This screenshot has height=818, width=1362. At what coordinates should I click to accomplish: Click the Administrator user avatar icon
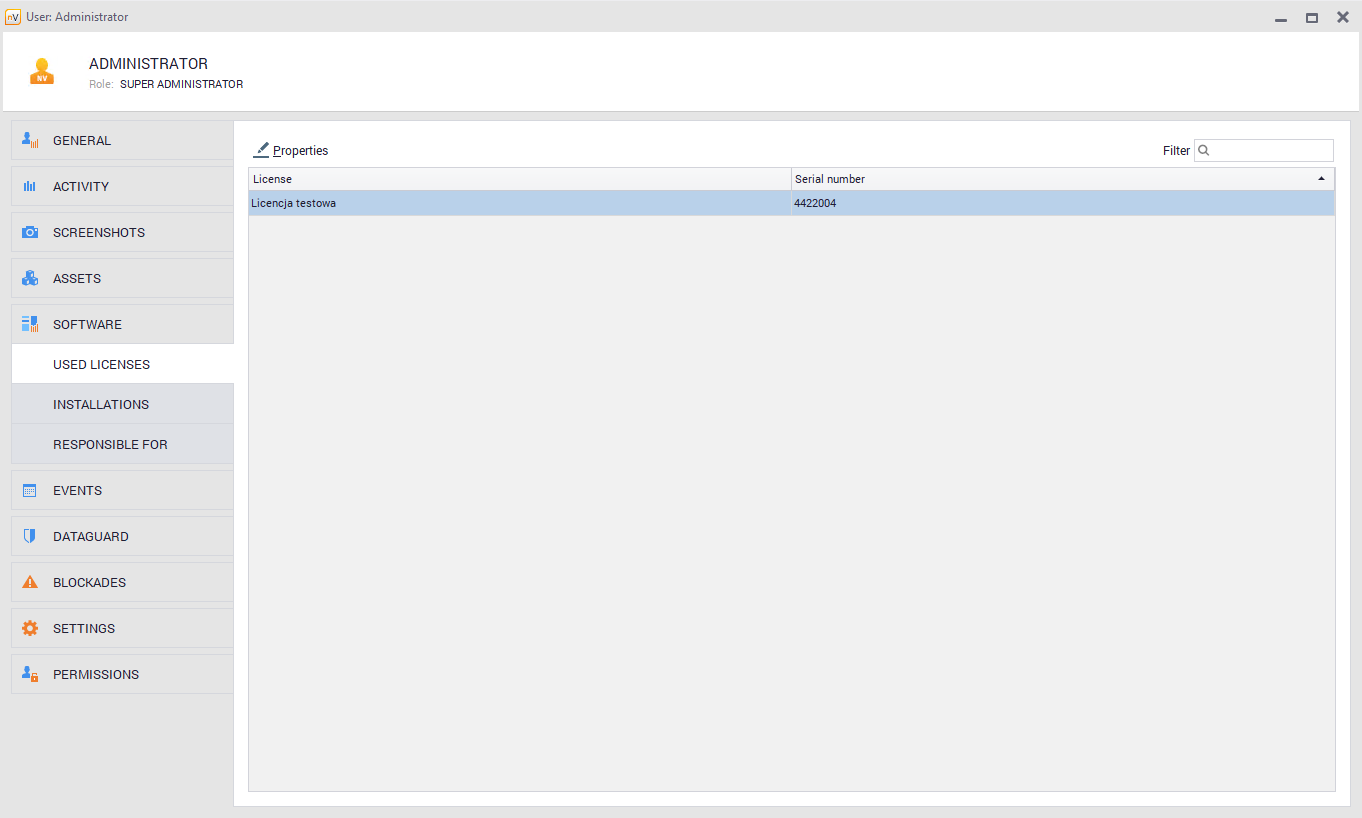tap(42, 72)
